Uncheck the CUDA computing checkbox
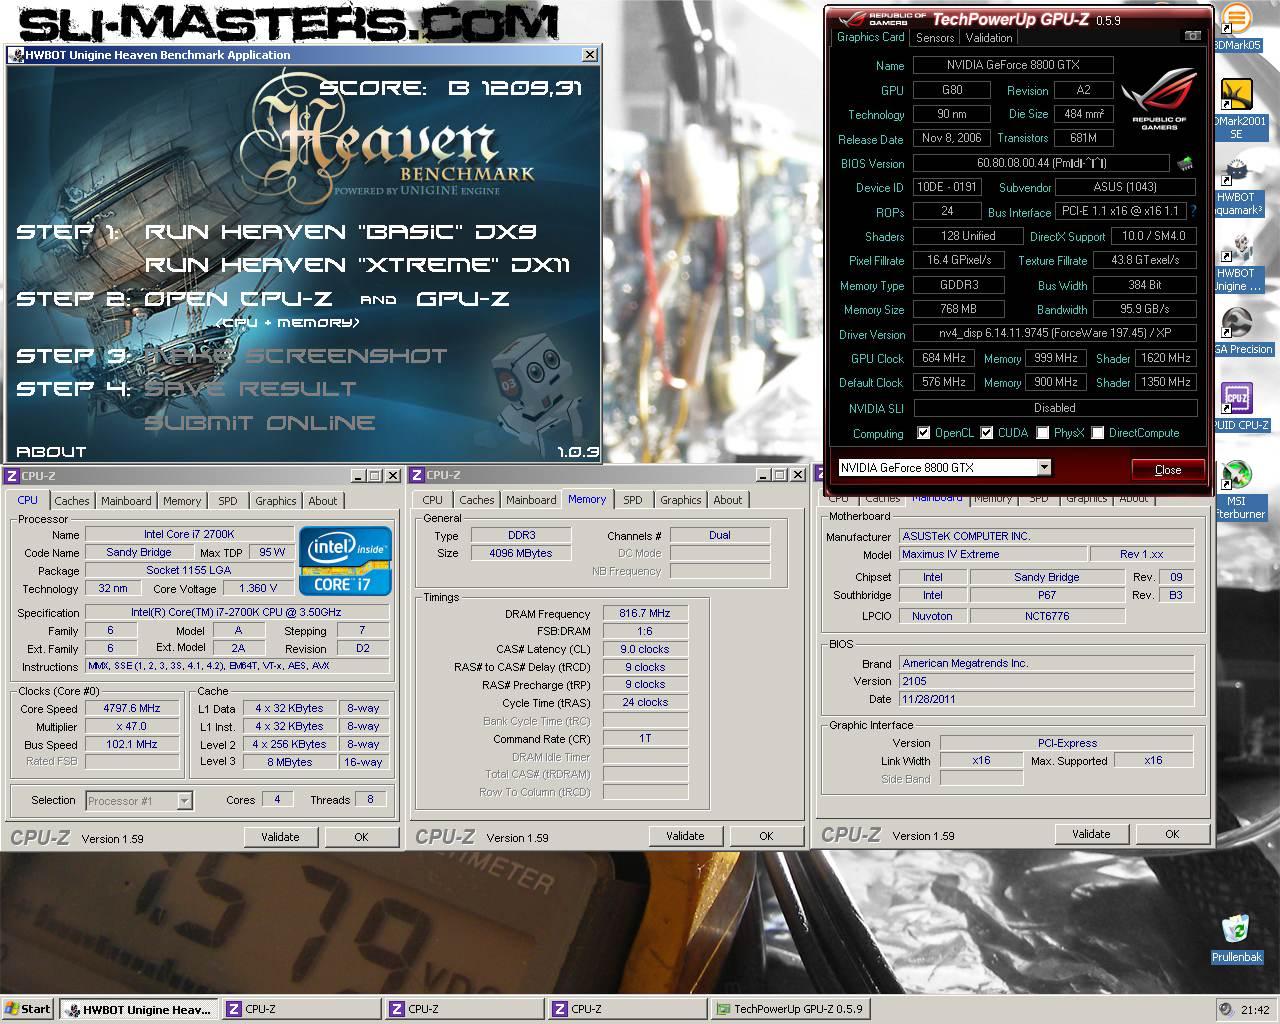Screen dimensions: 1280x1024 tap(987, 433)
